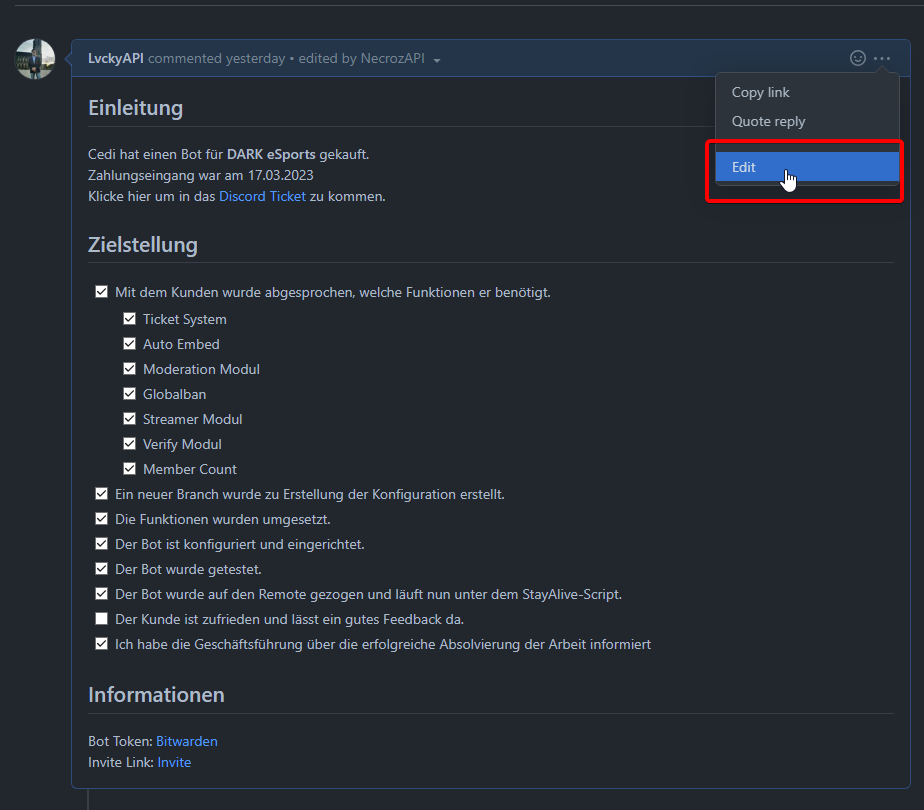Click the LvckyAPI author name
This screenshot has width=924, height=810.
click(116, 59)
